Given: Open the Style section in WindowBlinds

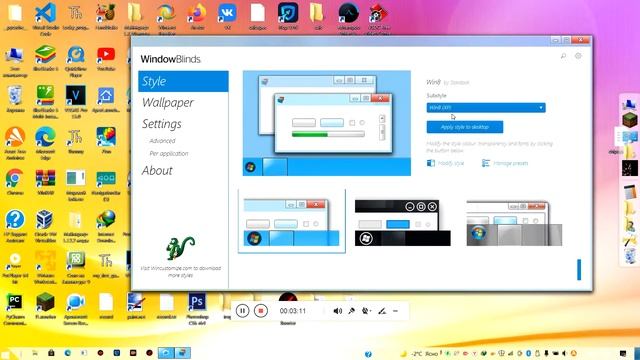Looking at the screenshot, I should (183, 81).
